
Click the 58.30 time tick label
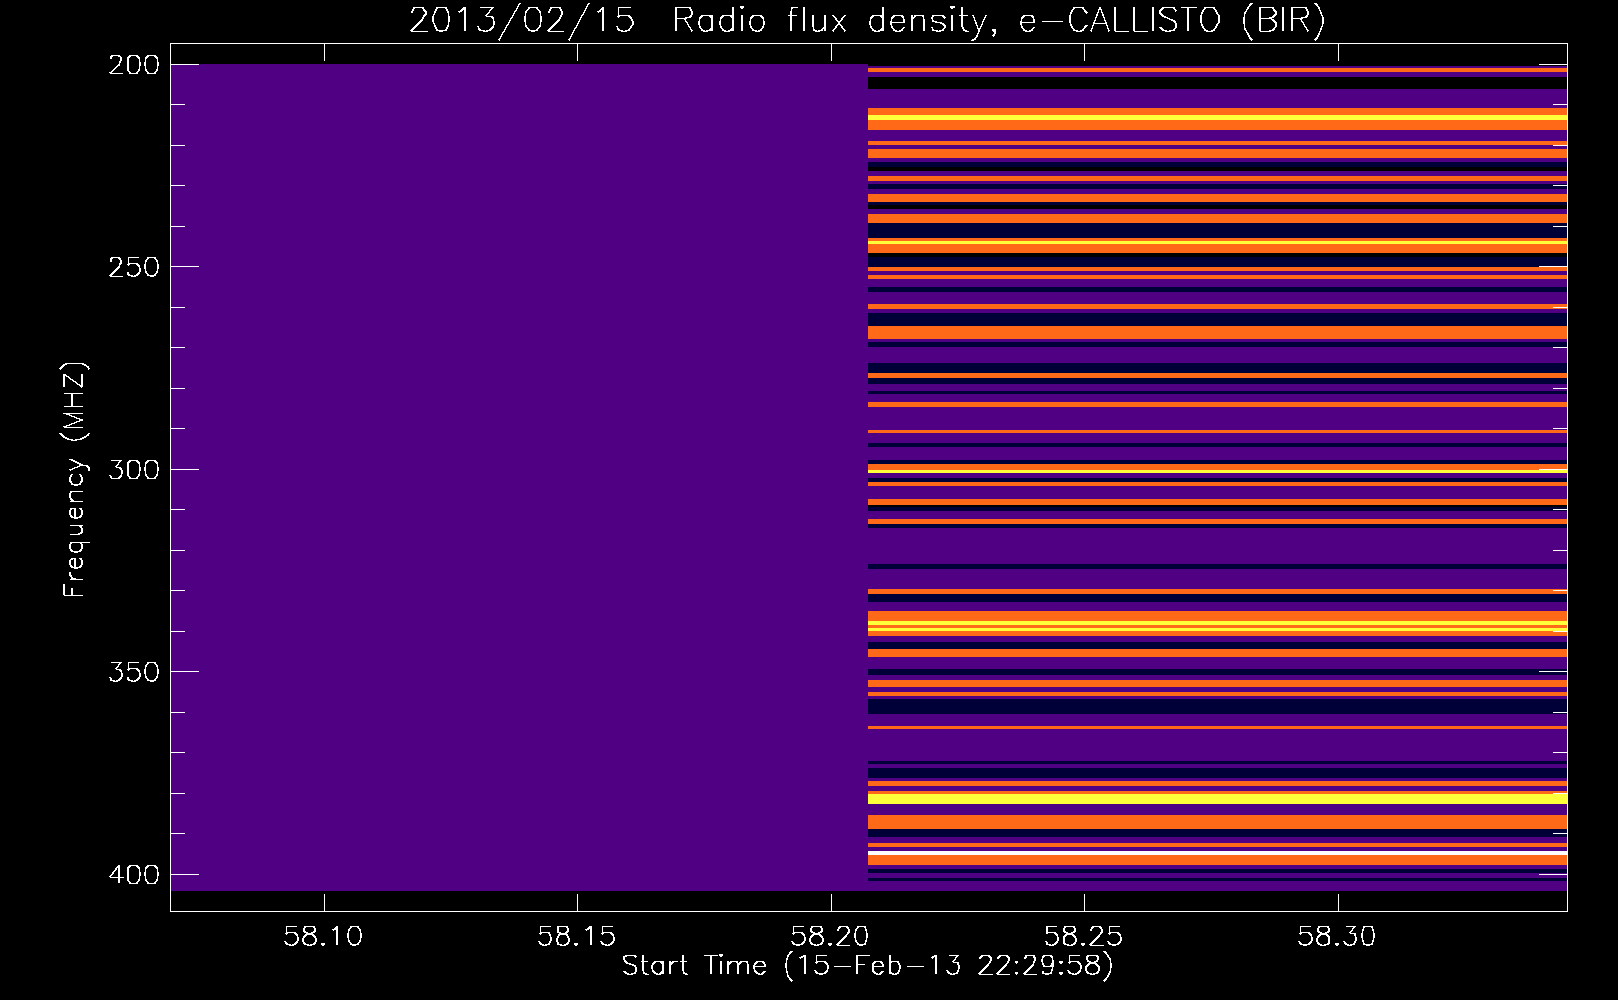coord(1337,937)
